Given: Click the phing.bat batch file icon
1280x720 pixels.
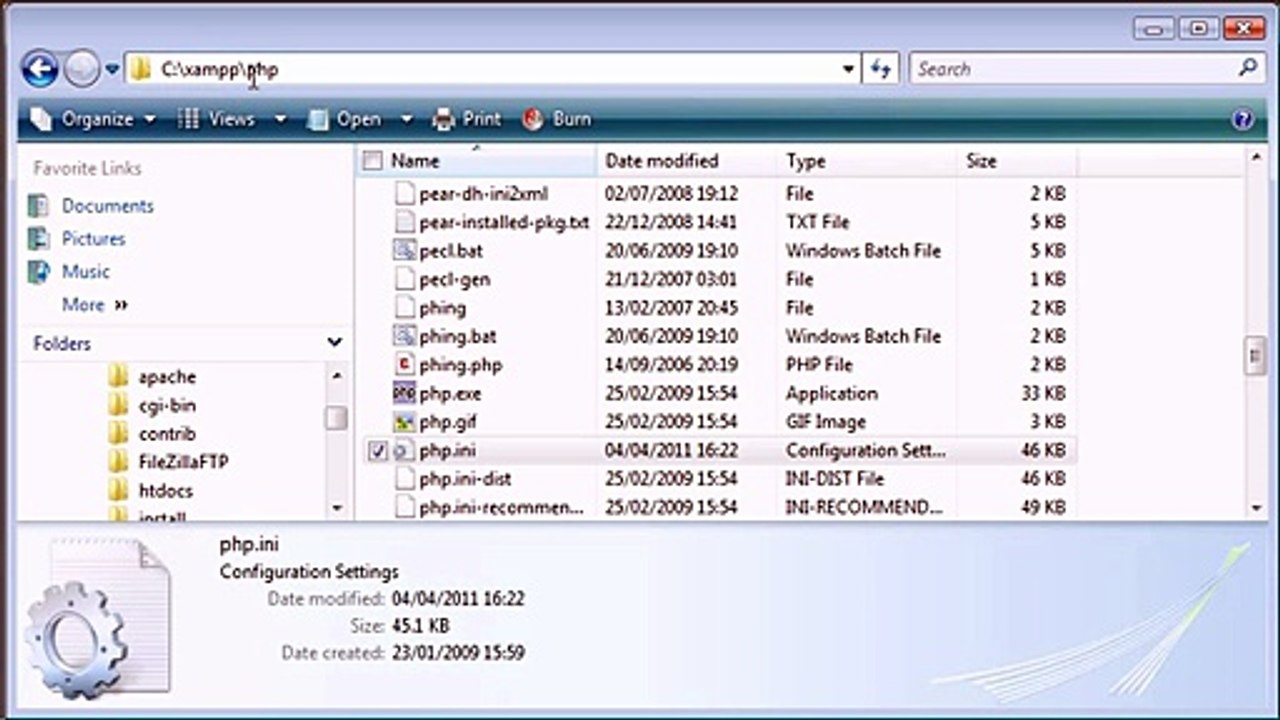Looking at the screenshot, I should click(404, 336).
